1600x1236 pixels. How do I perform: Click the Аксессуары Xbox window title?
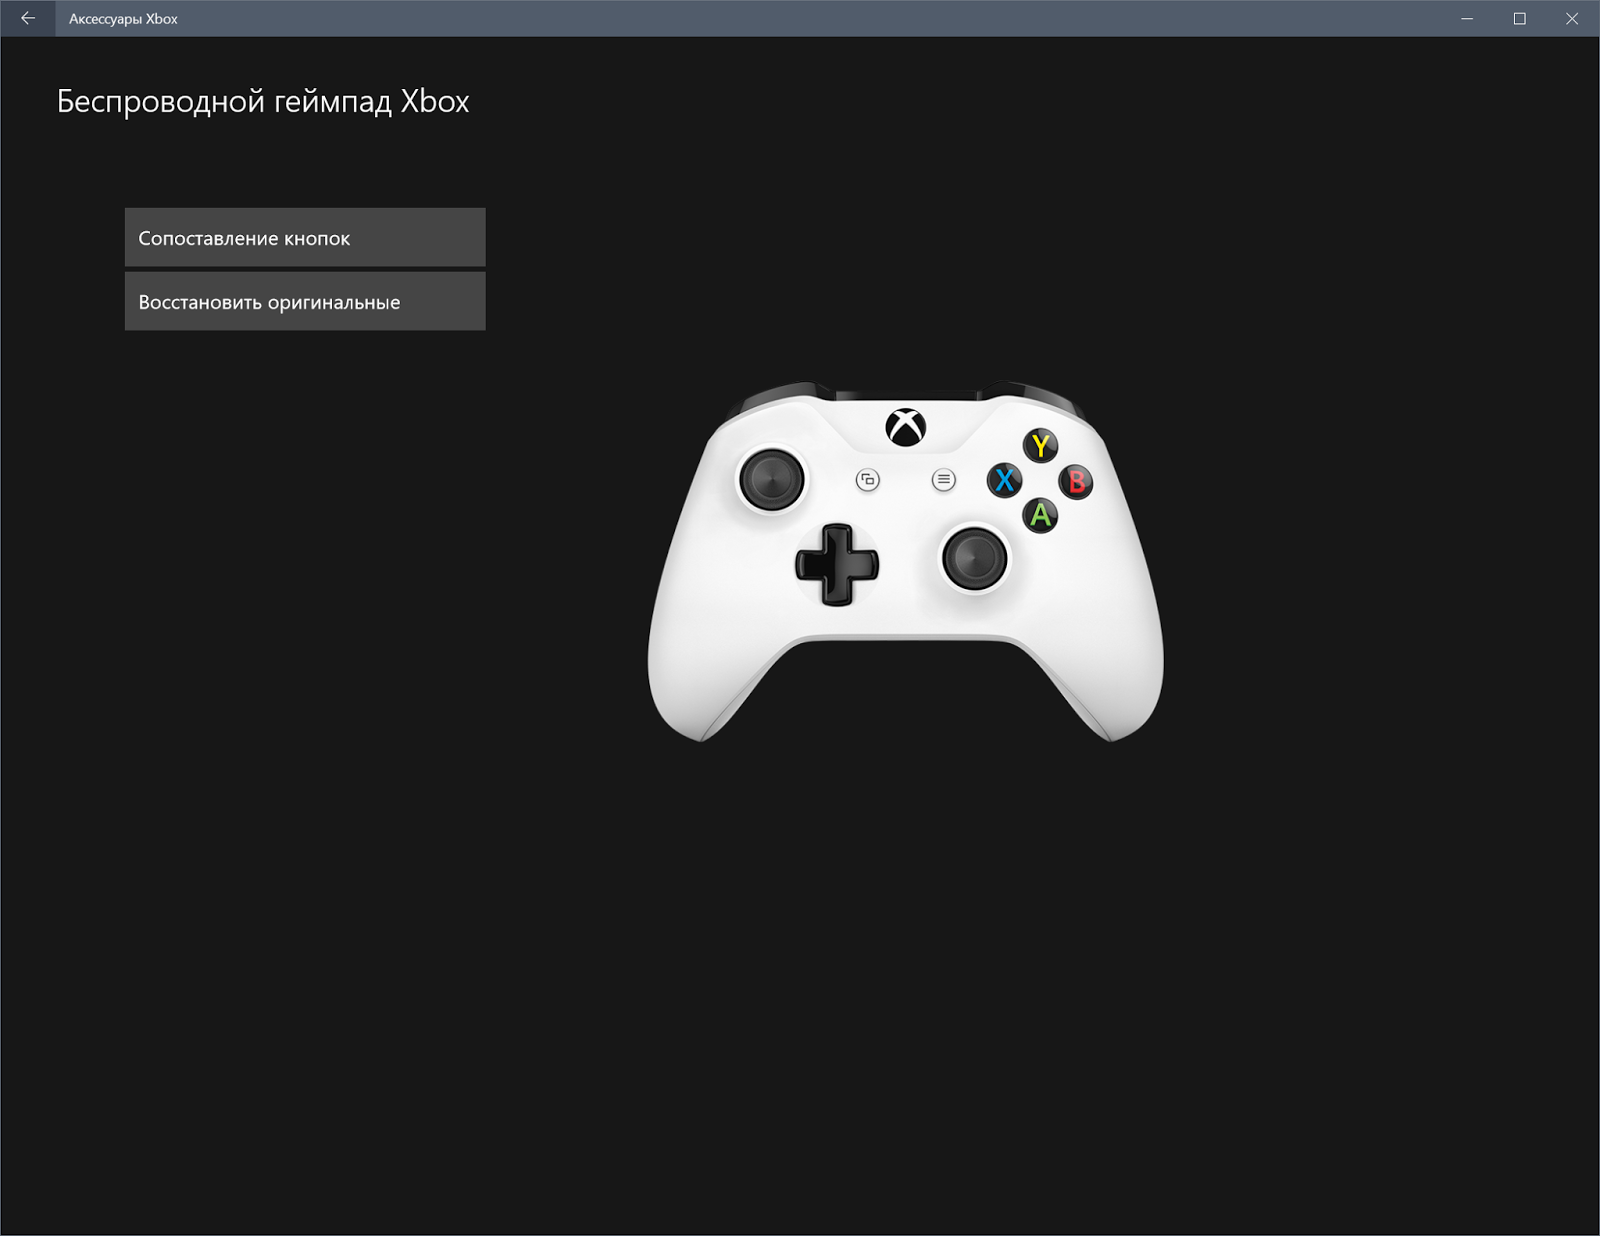pos(123,19)
